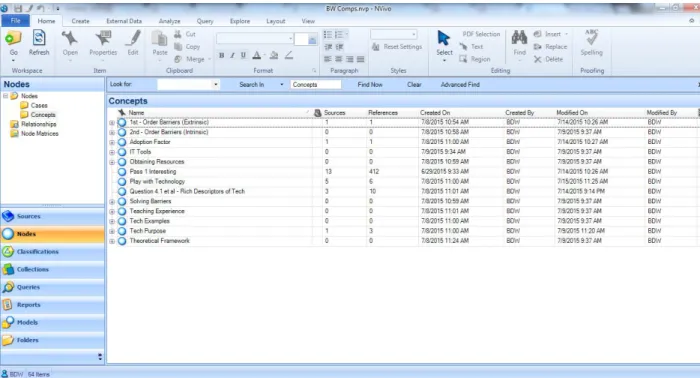700x378 pixels.
Task: Click the Find binoculars icon
Action: (x=519, y=37)
